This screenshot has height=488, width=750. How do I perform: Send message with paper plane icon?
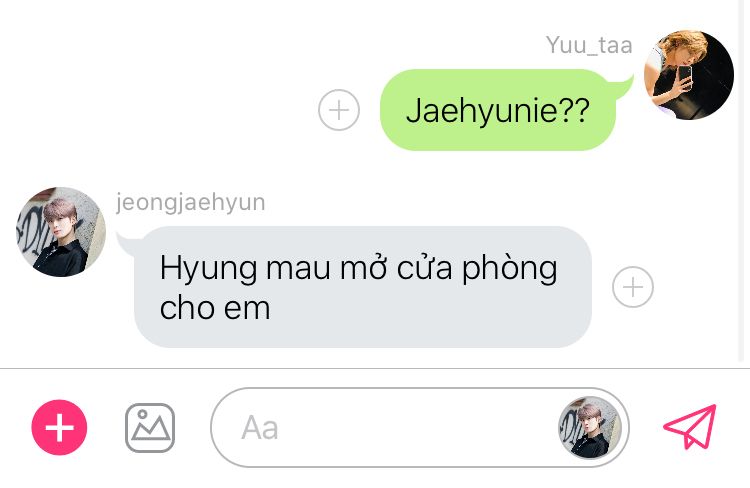pos(690,427)
